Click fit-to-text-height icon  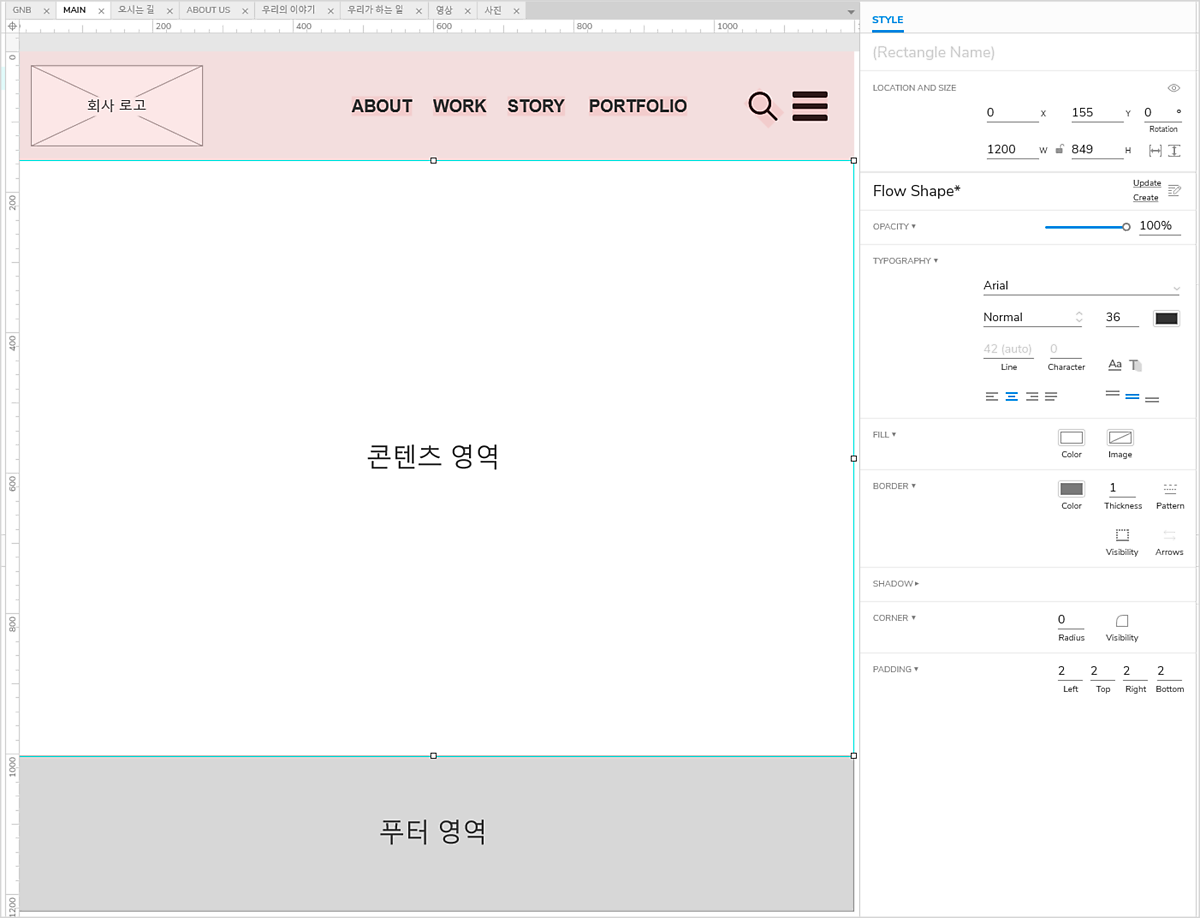pos(1174,151)
